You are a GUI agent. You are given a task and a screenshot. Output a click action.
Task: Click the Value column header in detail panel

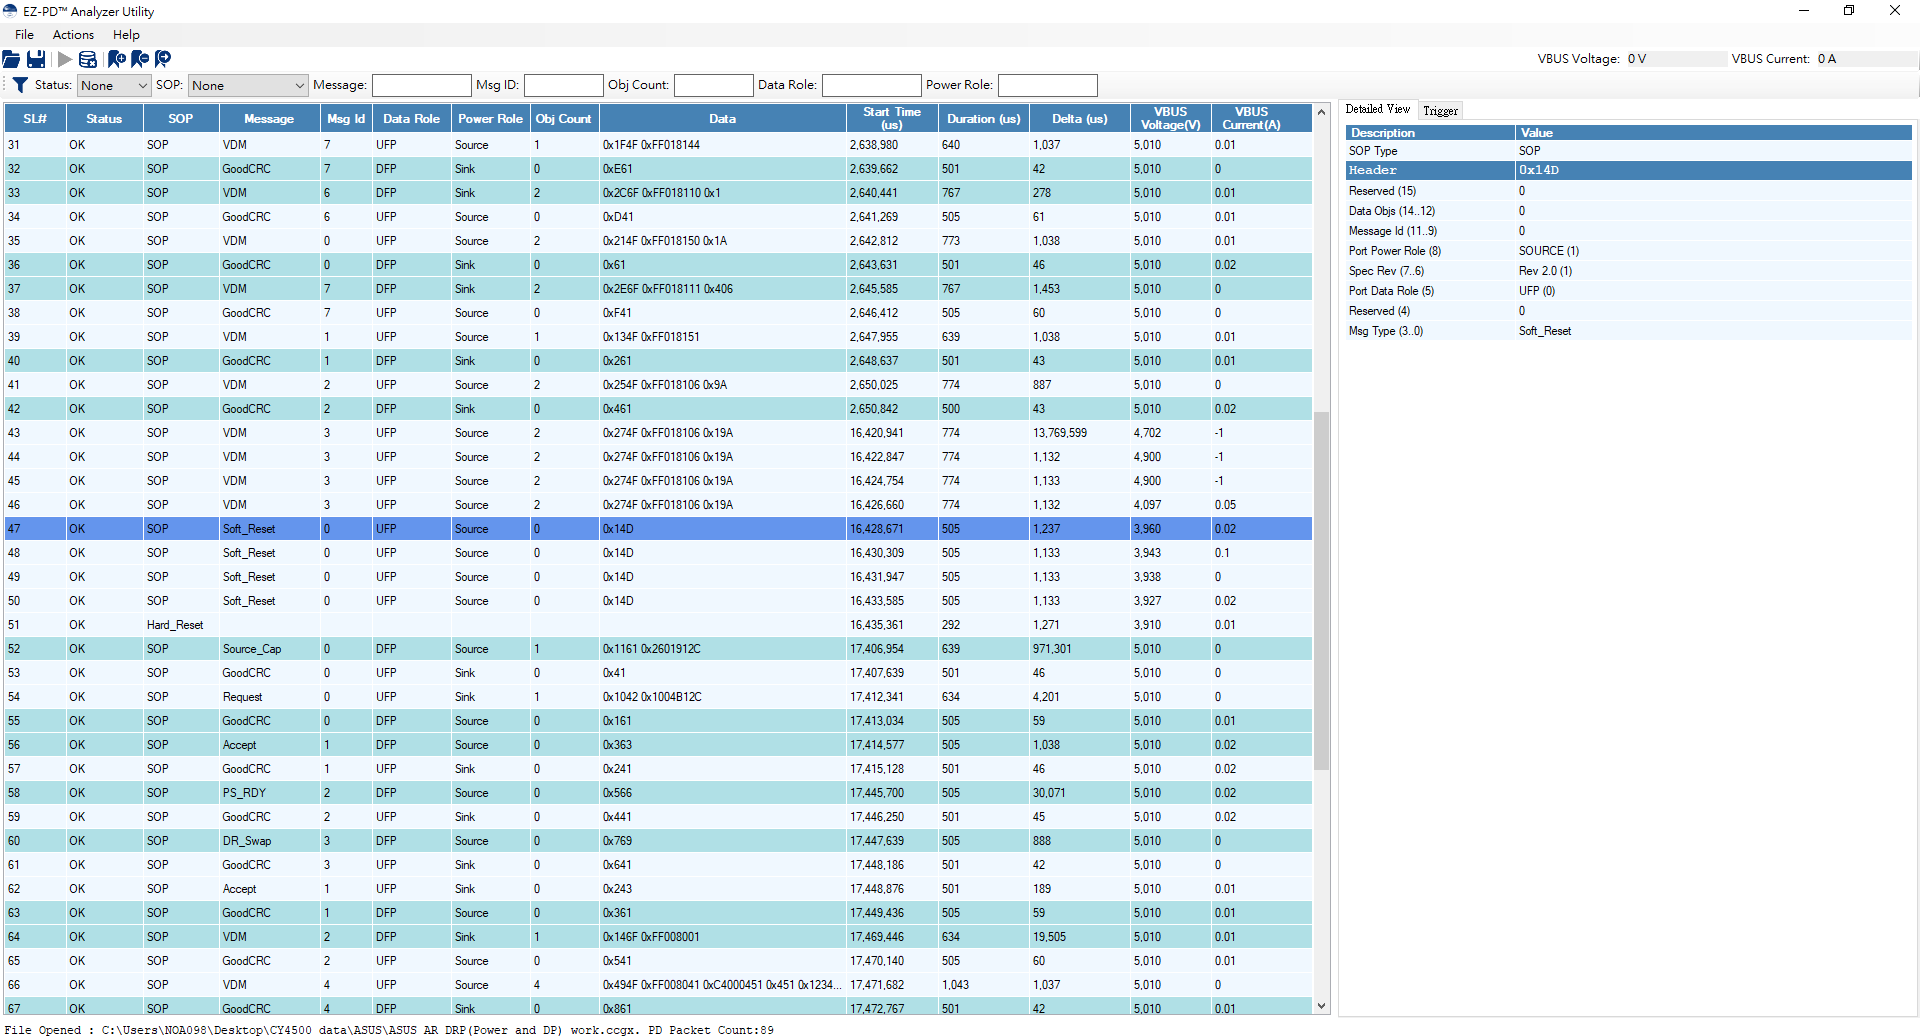[x=1713, y=133]
